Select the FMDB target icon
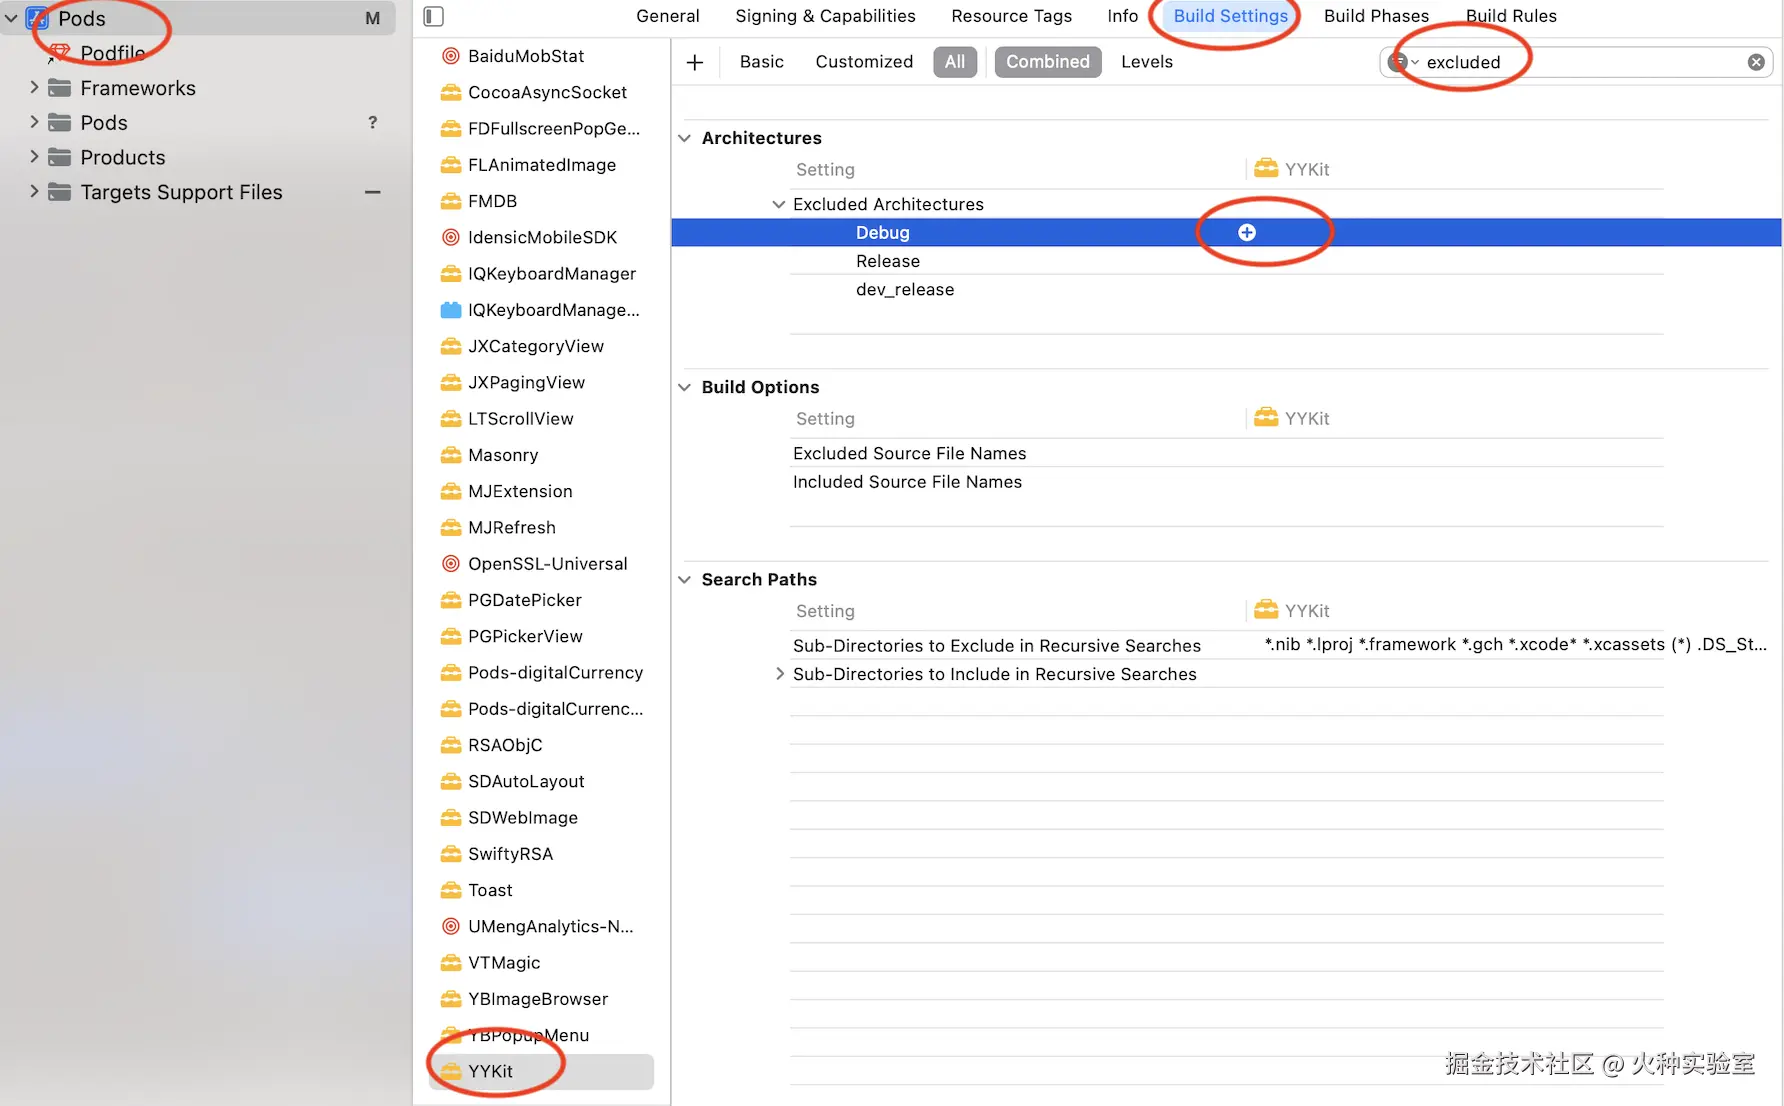The height and width of the screenshot is (1106, 1784). point(451,201)
